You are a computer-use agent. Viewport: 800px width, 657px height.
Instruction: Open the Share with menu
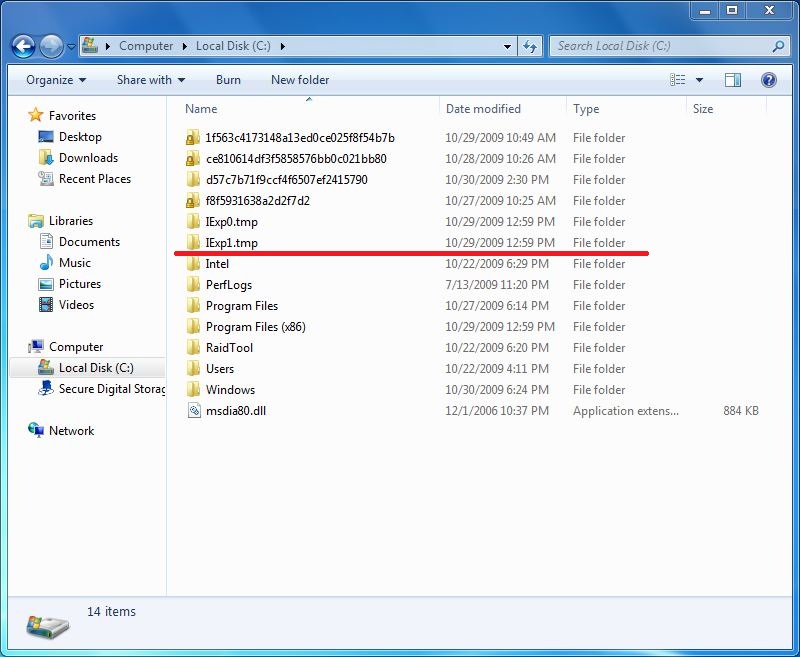point(151,80)
